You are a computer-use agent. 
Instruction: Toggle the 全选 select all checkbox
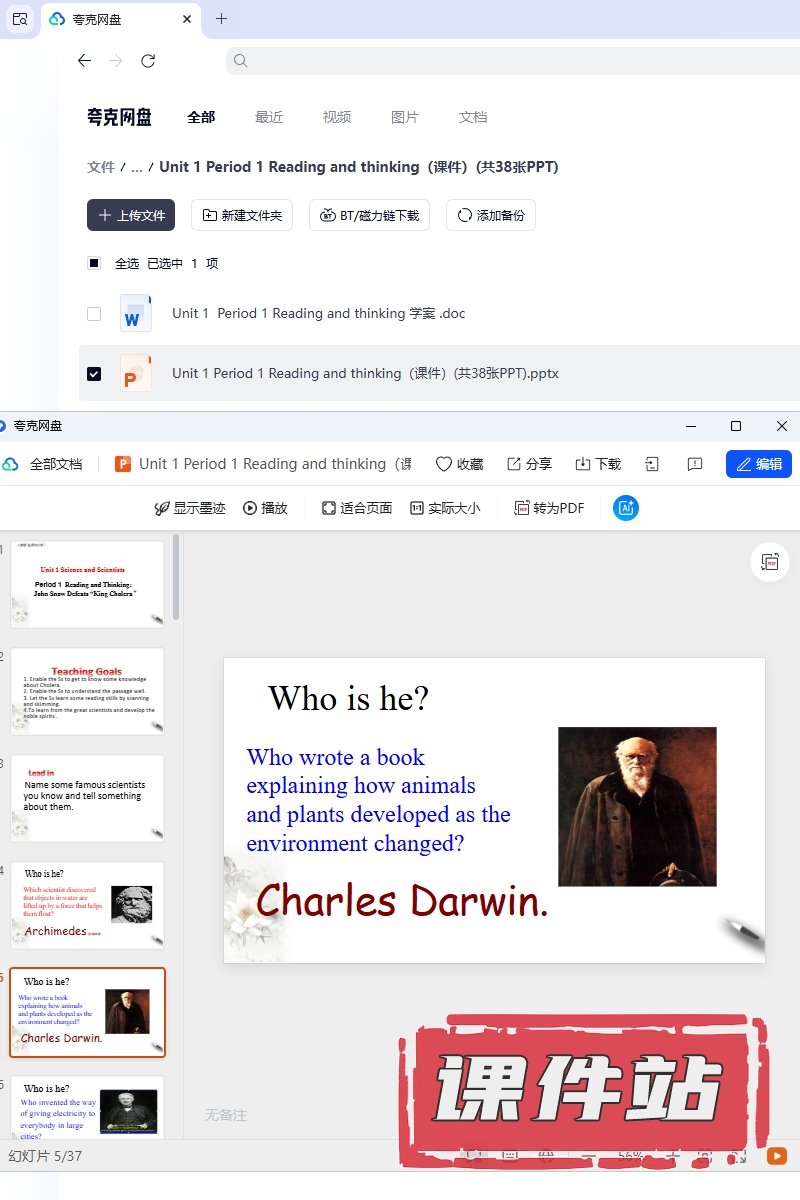pos(94,264)
